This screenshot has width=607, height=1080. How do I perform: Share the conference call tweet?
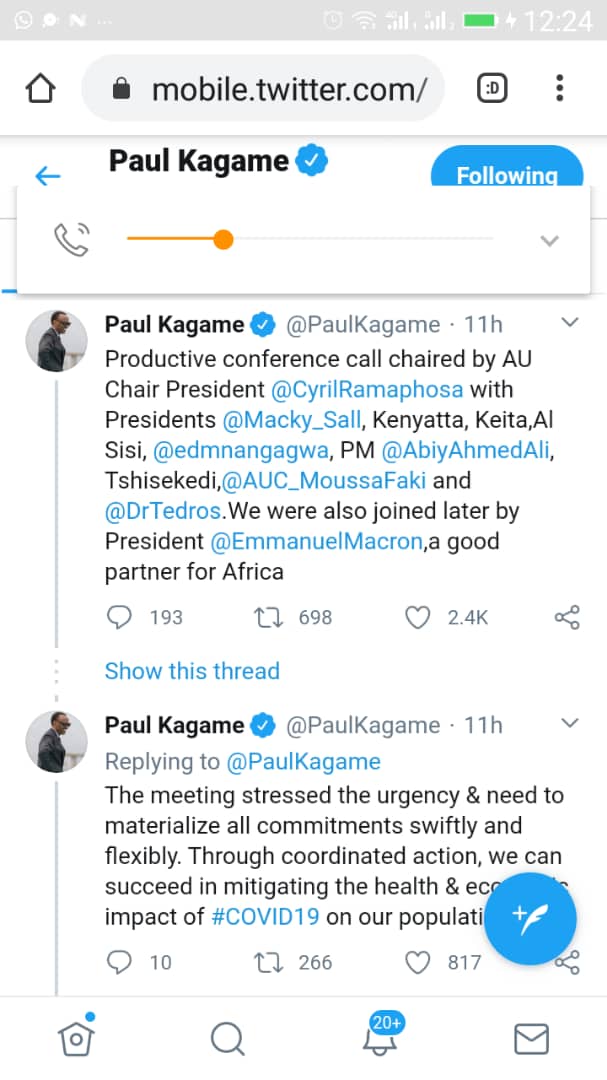click(567, 617)
